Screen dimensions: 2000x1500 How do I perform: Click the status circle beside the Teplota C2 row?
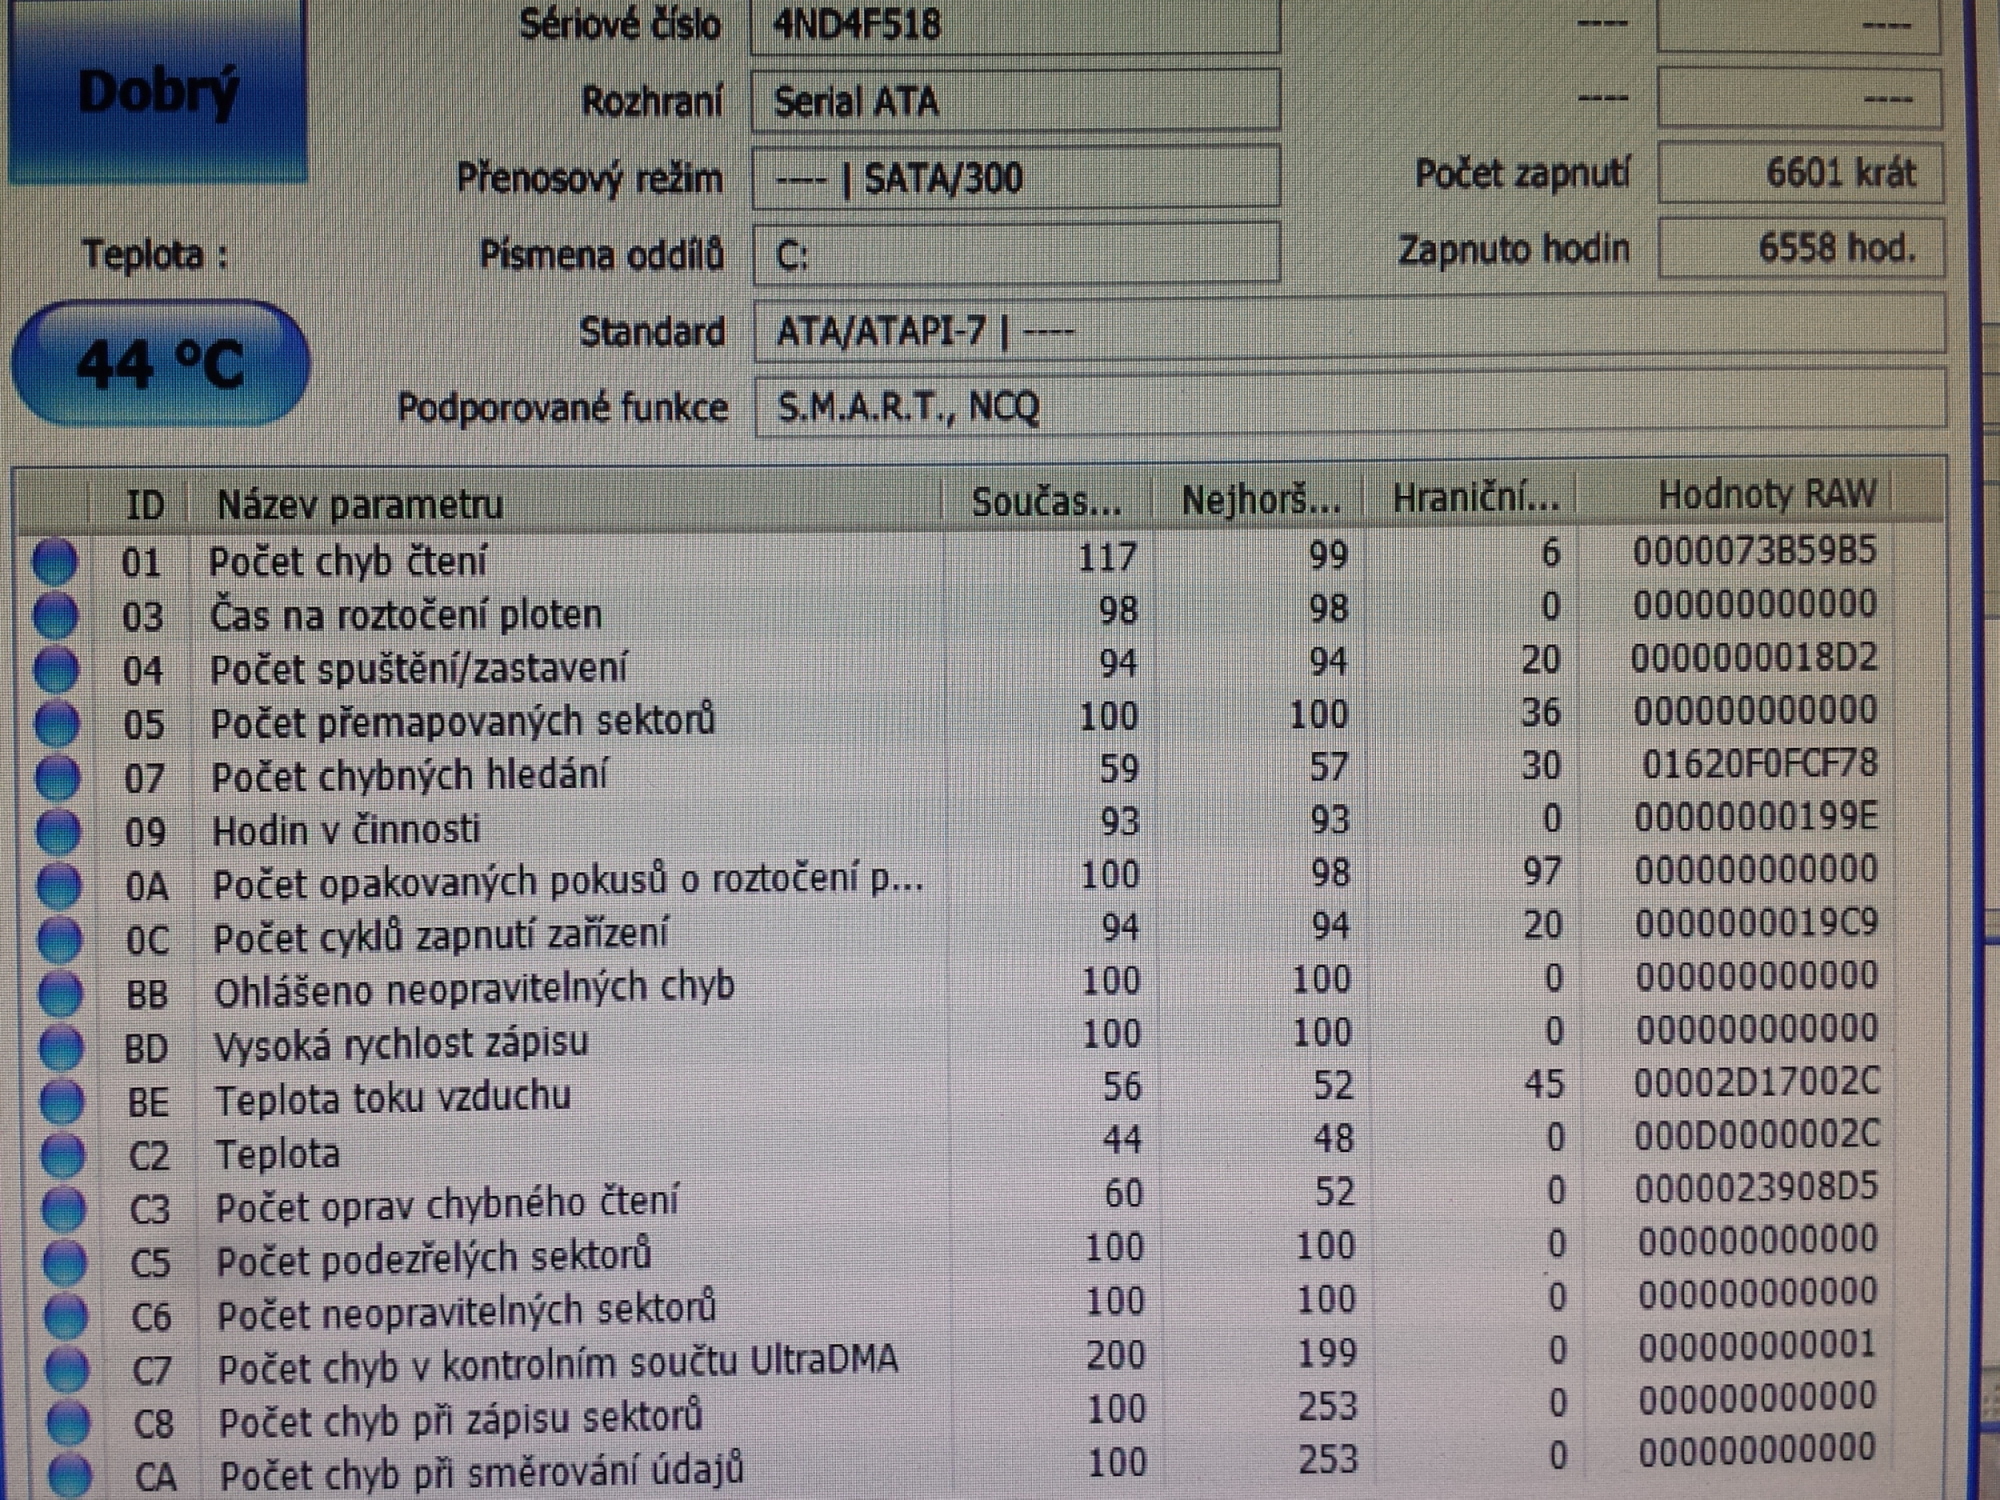pyautogui.click(x=62, y=1155)
